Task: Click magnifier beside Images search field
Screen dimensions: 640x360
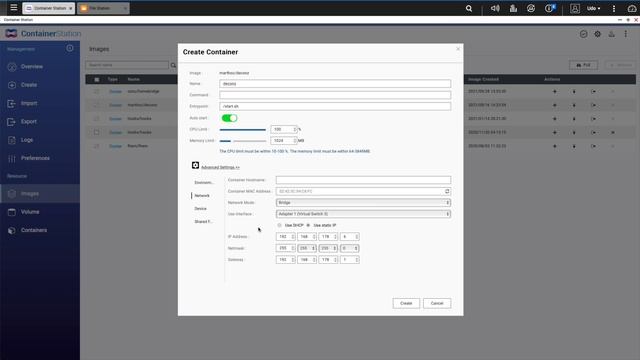Action: click(x=173, y=65)
